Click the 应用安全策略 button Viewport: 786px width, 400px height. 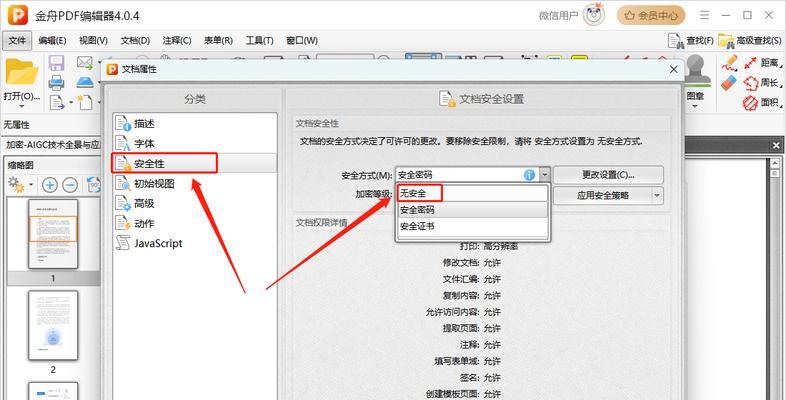pyautogui.click(x=603, y=195)
